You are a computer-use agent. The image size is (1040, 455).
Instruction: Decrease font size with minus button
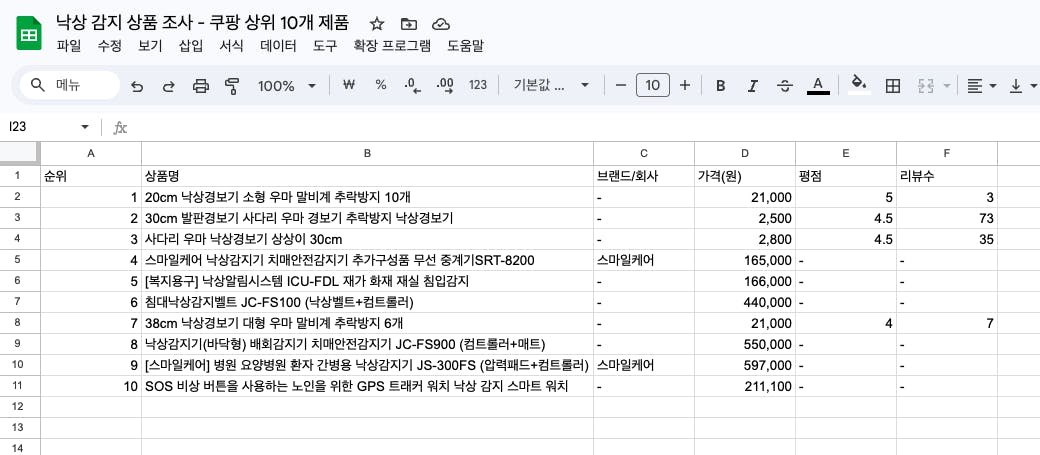(621, 86)
